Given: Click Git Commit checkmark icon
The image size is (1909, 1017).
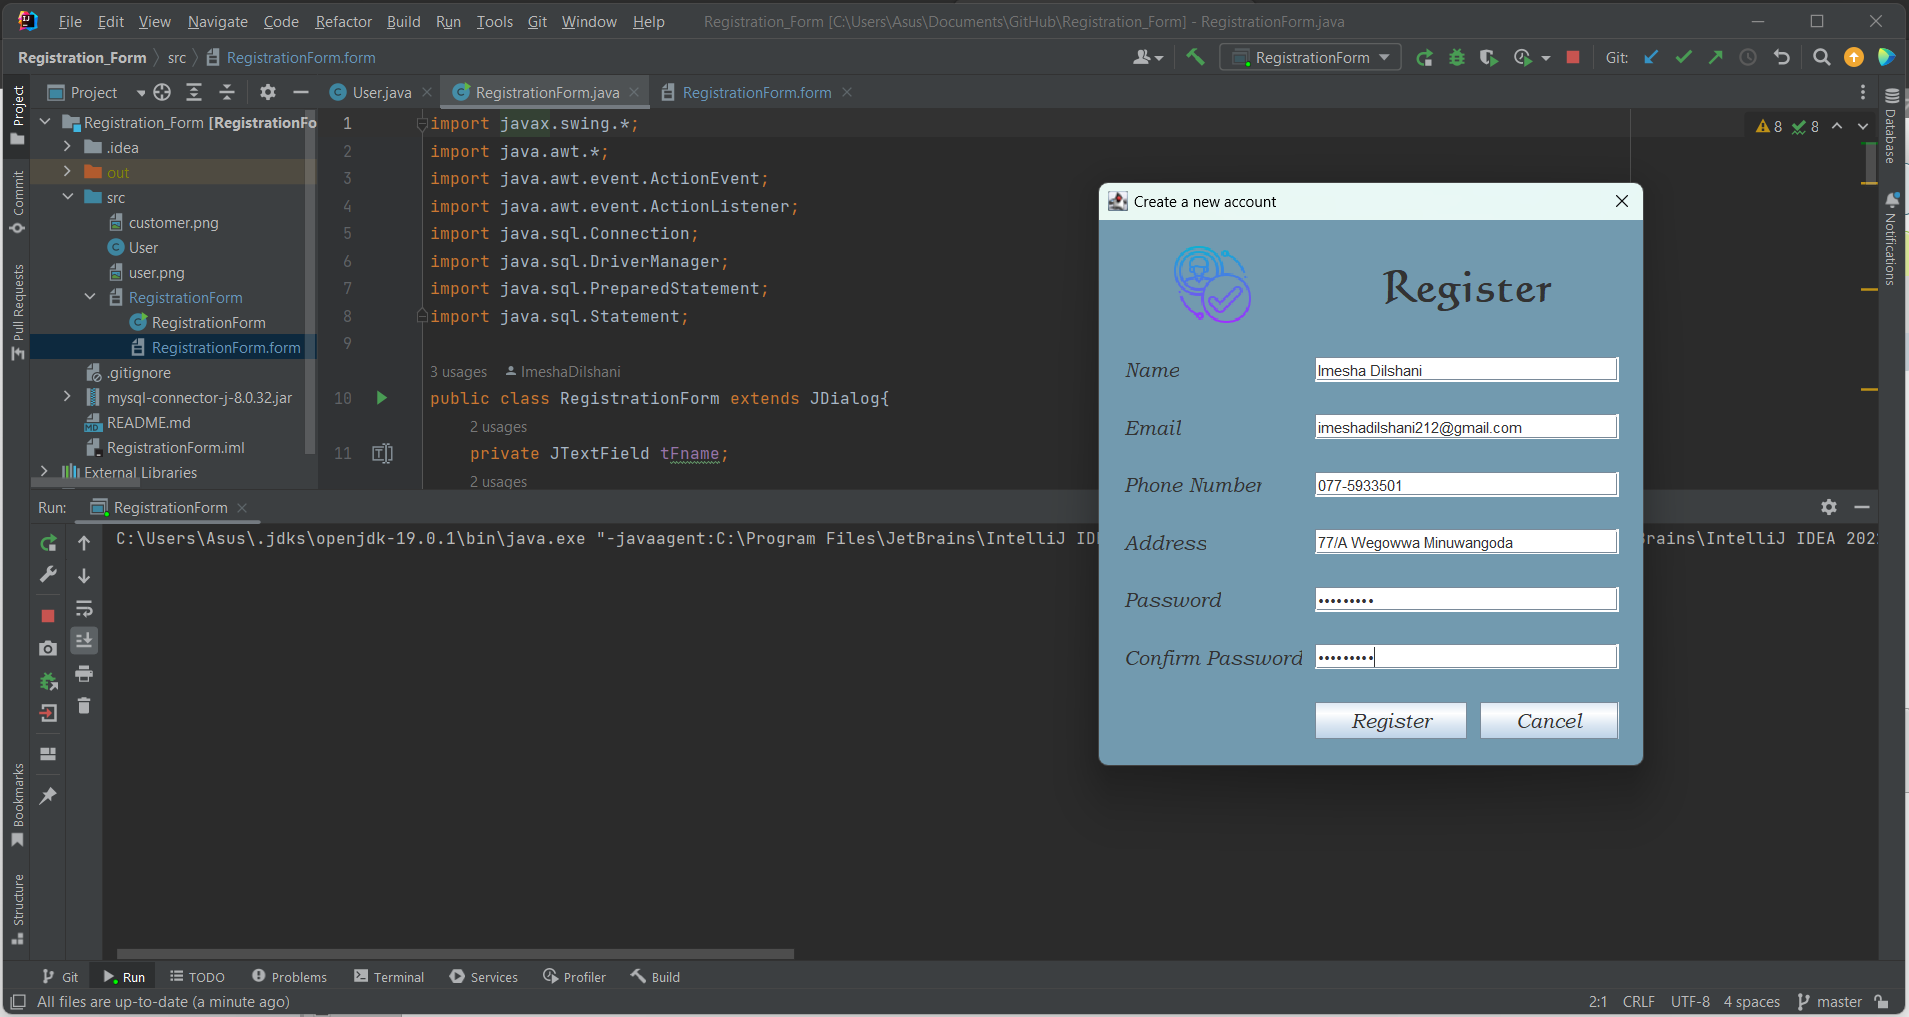Looking at the screenshot, I should (1684, 57).
